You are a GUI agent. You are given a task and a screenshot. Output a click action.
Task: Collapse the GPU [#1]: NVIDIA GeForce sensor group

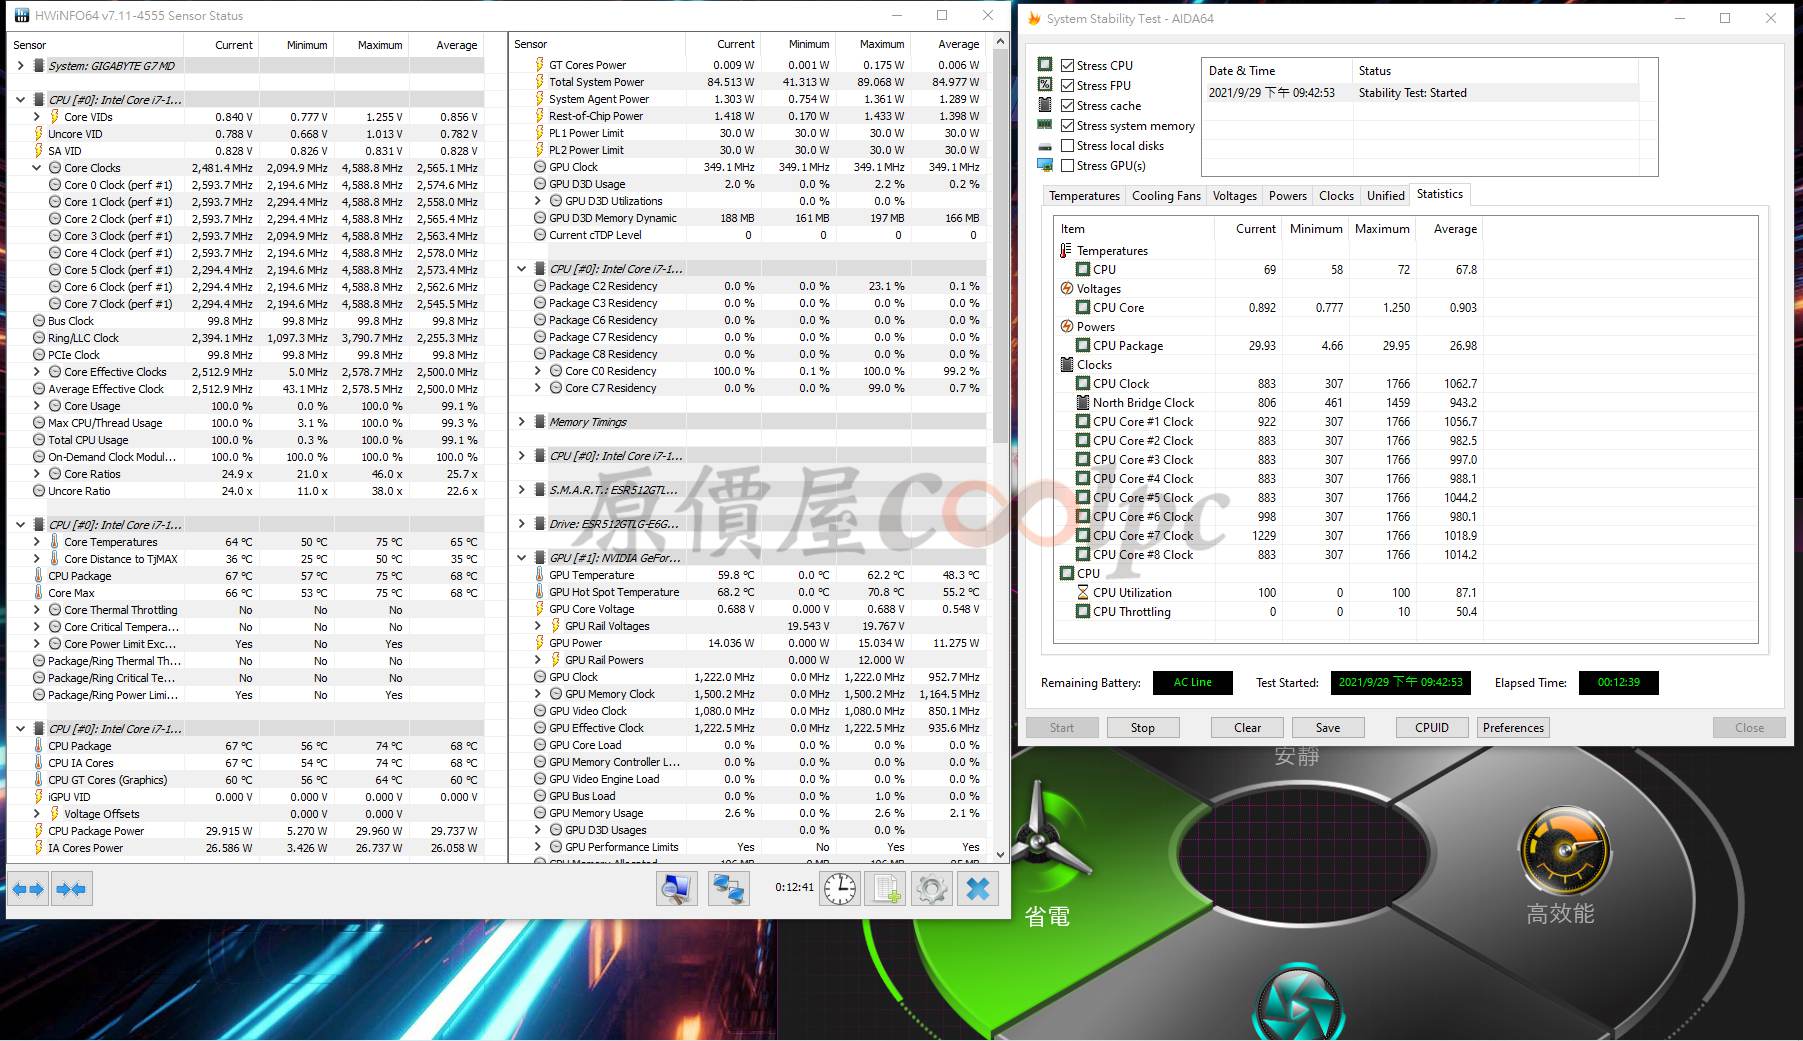pyautogui.click(x=521, y=558)
